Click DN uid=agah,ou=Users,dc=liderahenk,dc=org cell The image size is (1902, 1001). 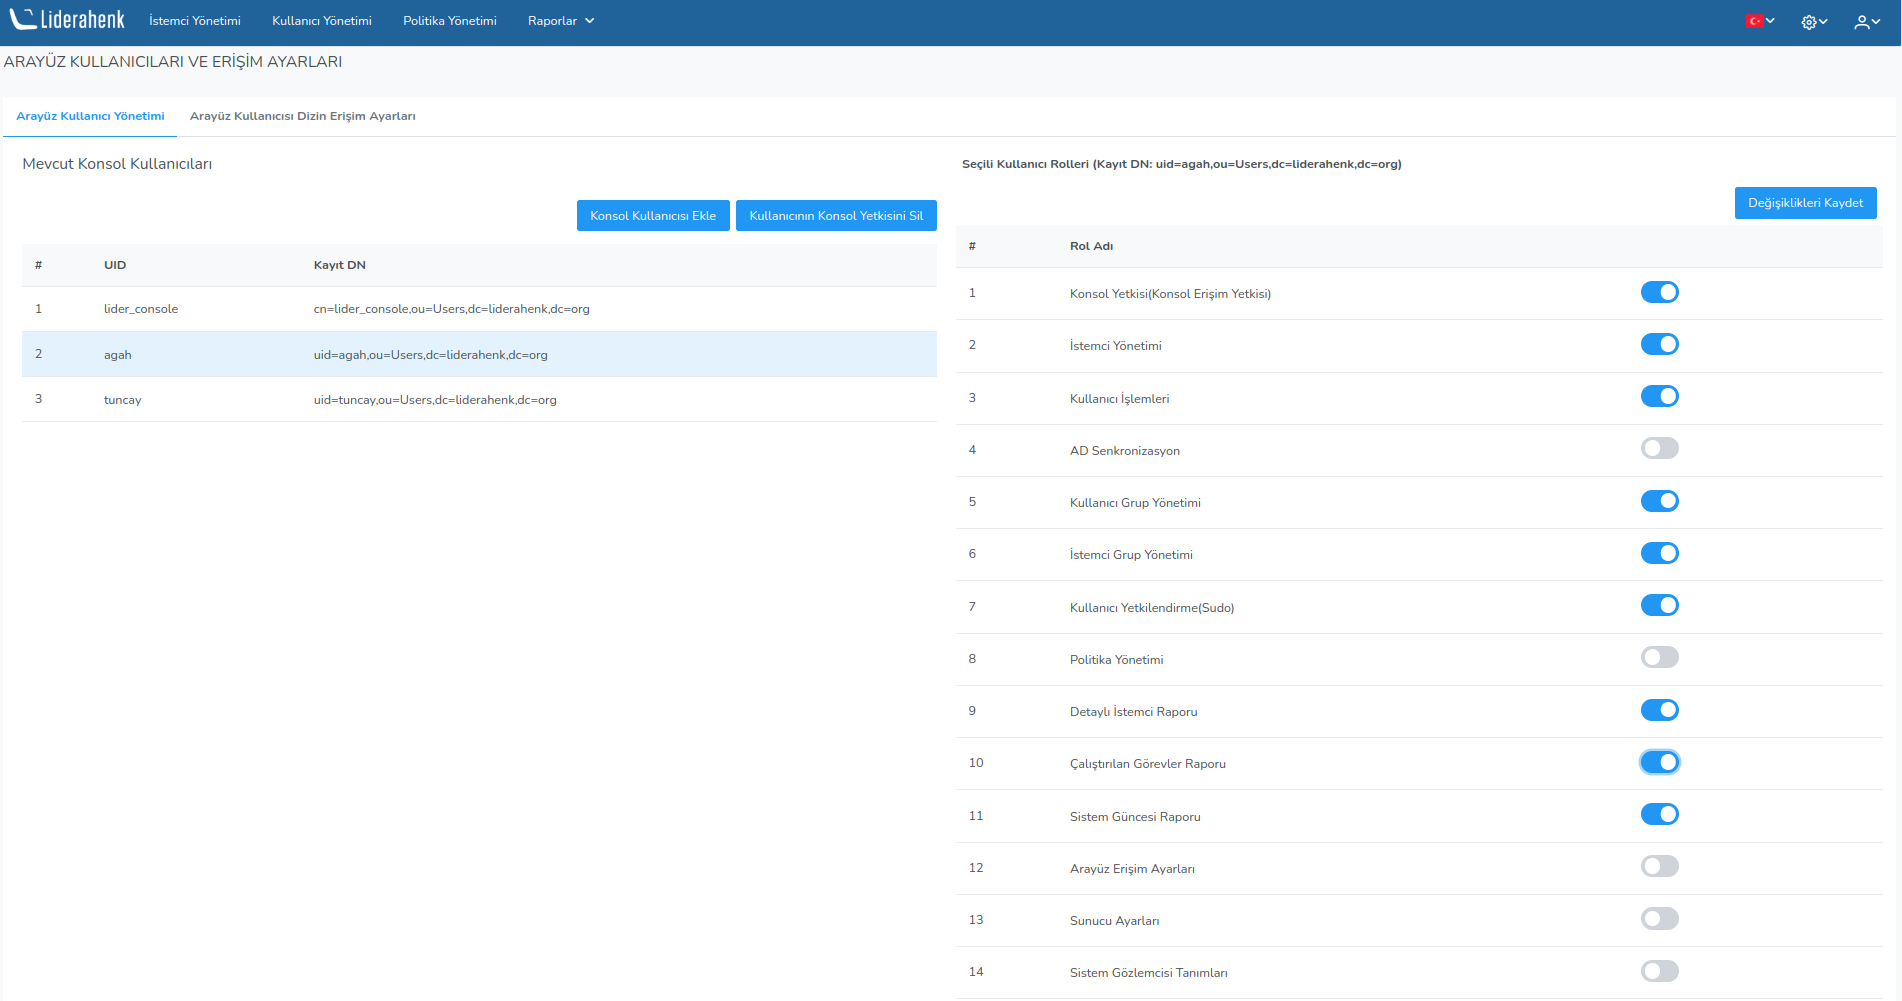430,355
